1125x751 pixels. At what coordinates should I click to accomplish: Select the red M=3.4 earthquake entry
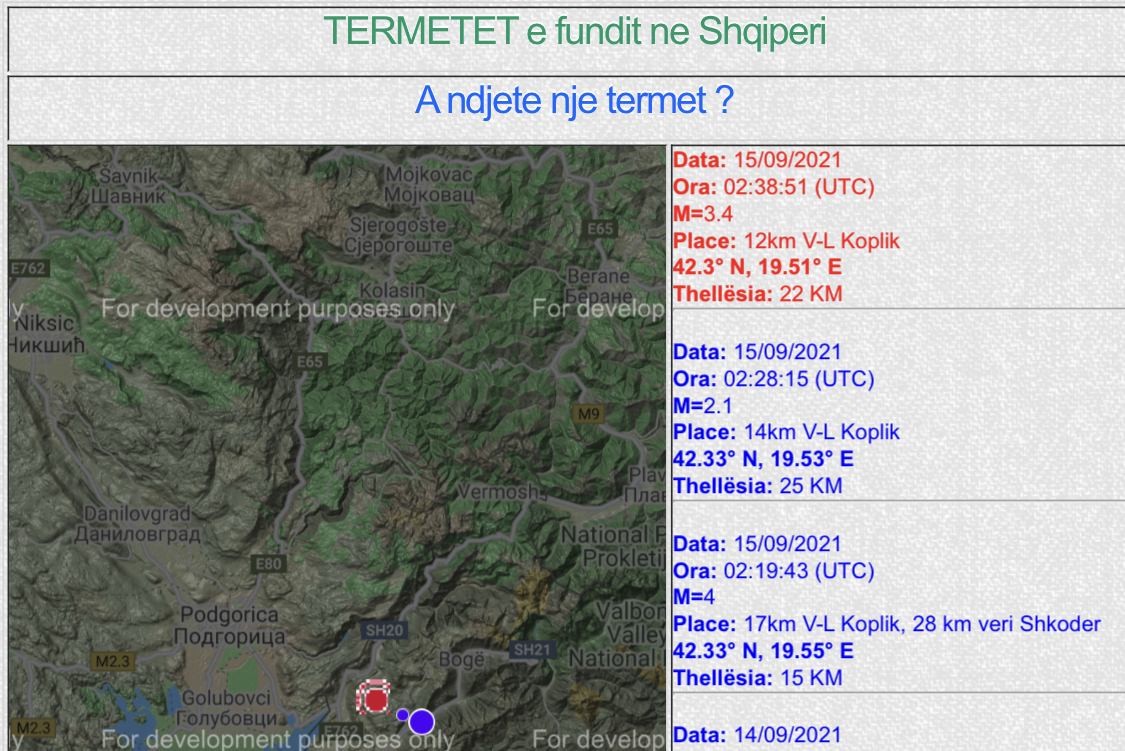pyautogui.click(x=703, y=214)
